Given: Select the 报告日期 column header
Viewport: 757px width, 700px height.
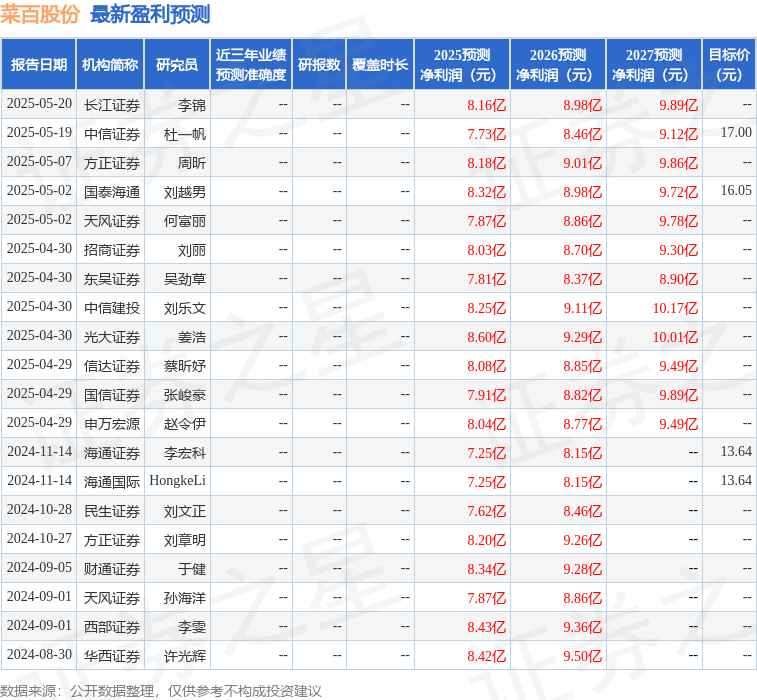Looking at the screenshot, I should (x=39, y=64).
